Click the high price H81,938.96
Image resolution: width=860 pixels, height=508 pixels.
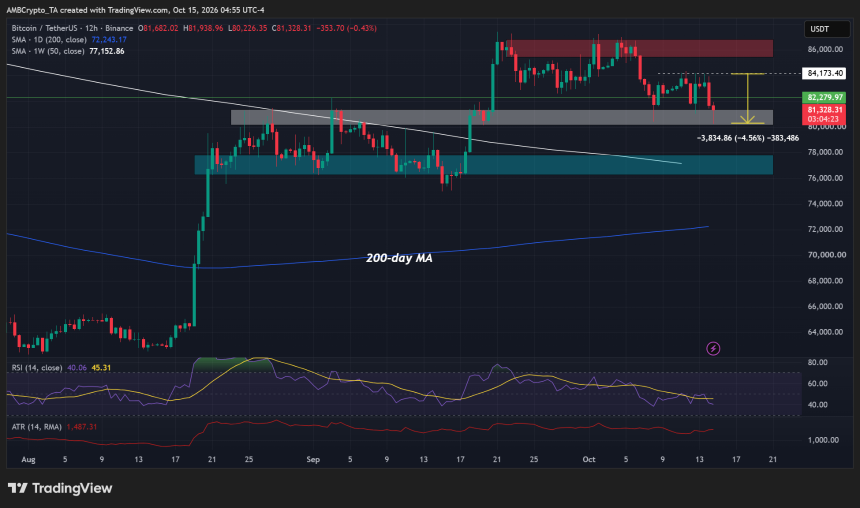click(203, 28)
